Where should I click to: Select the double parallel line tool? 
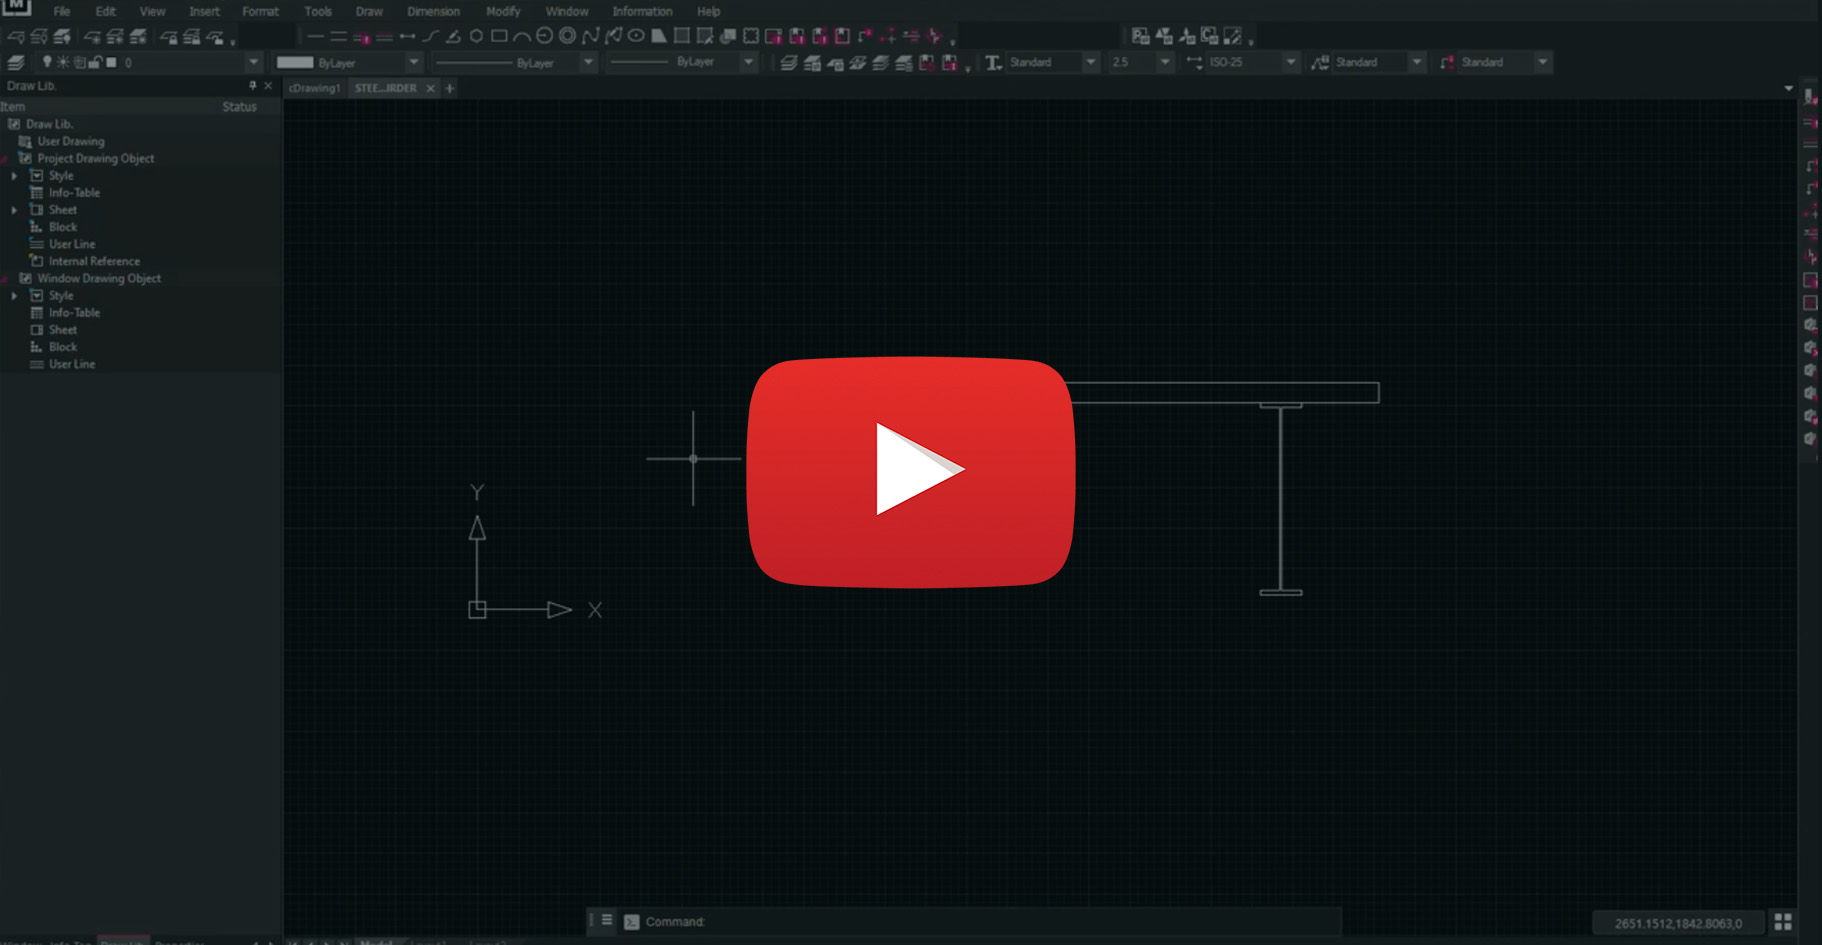[x=338, y=36]
